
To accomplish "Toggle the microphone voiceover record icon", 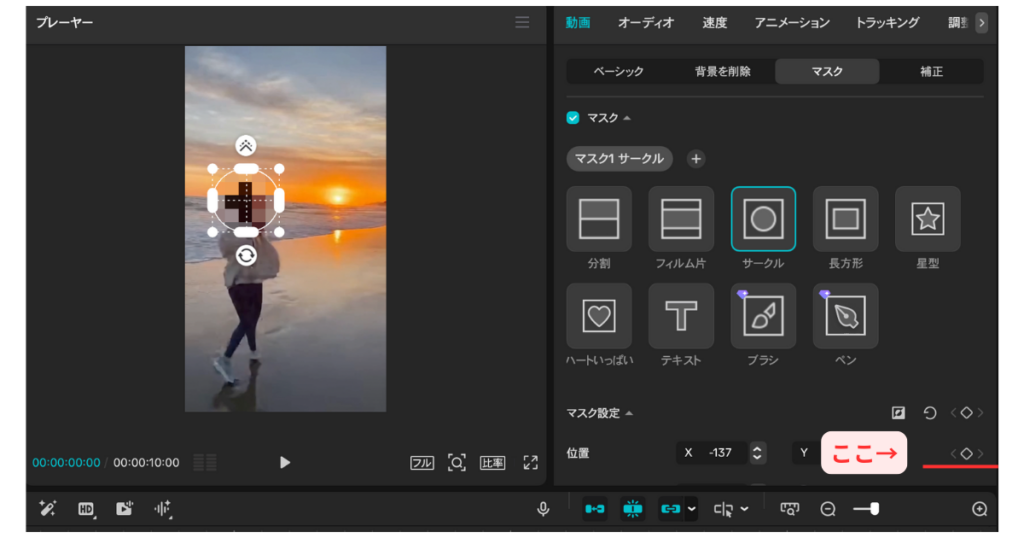I will (x=543, y=509).
